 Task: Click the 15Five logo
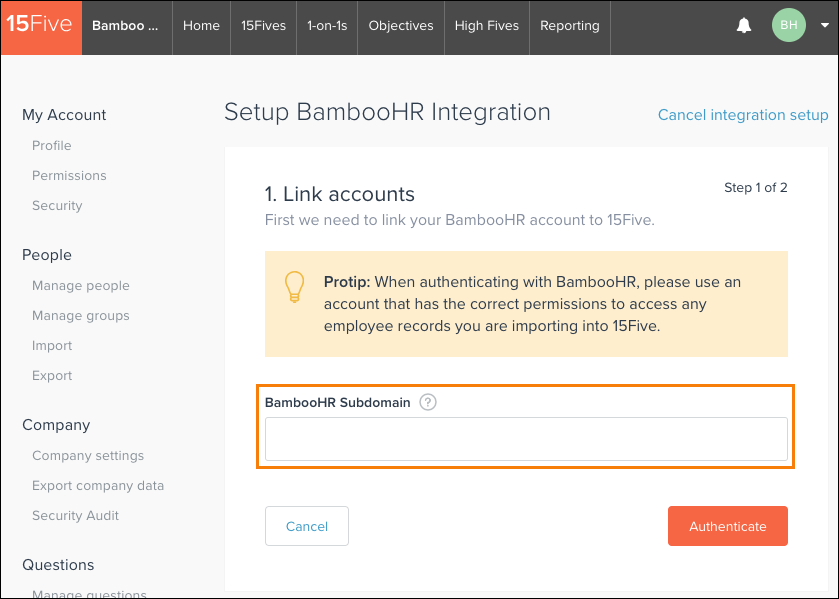click(41, 27)
